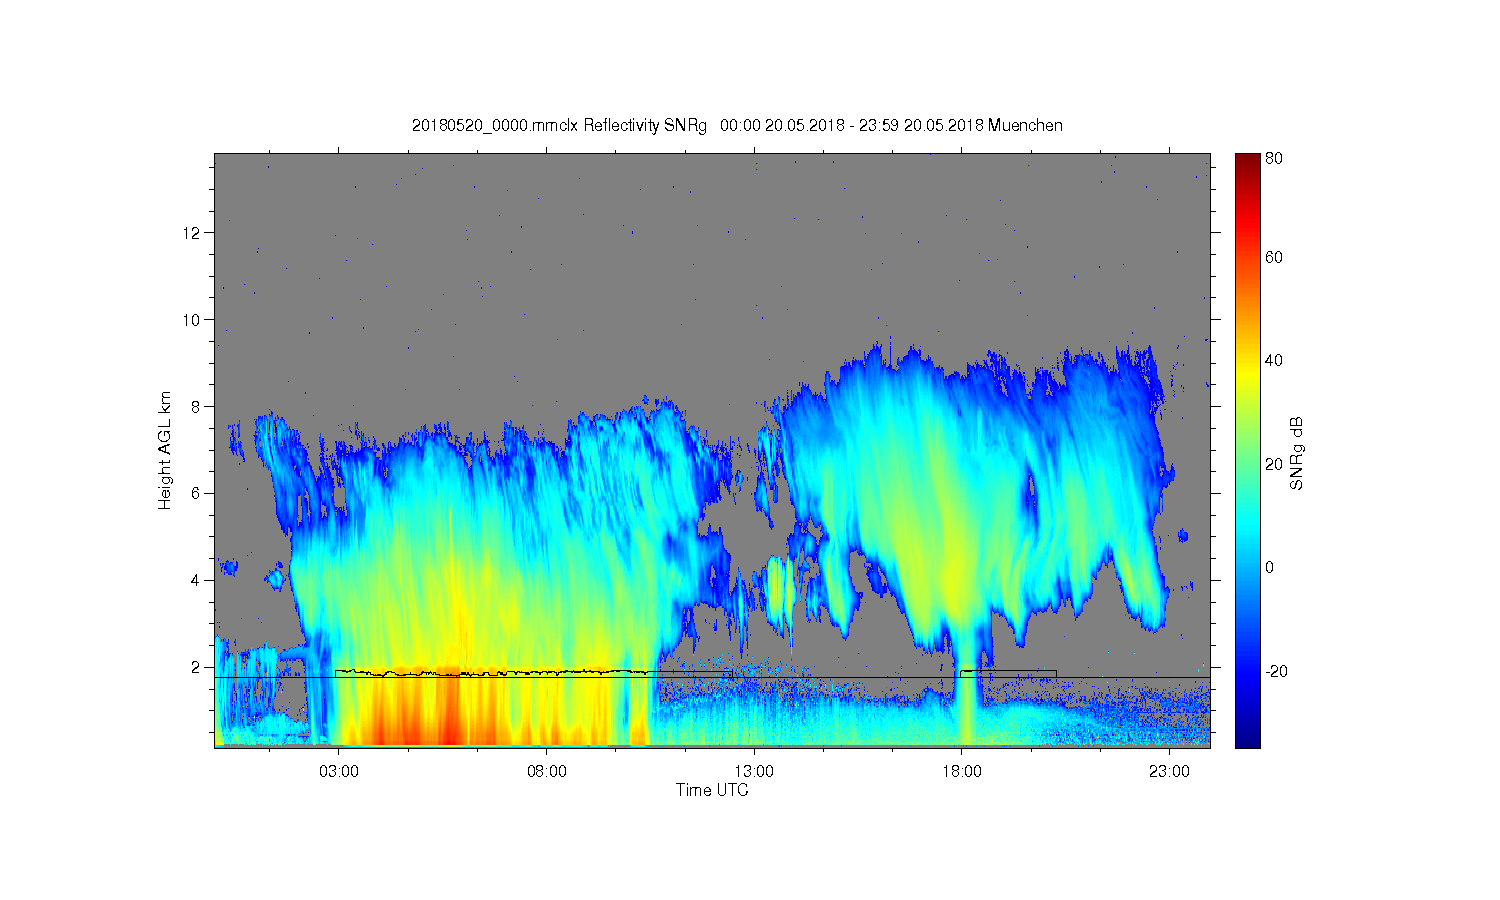Click the height tick label 4

pyautogui.click(x=197, y=580)
